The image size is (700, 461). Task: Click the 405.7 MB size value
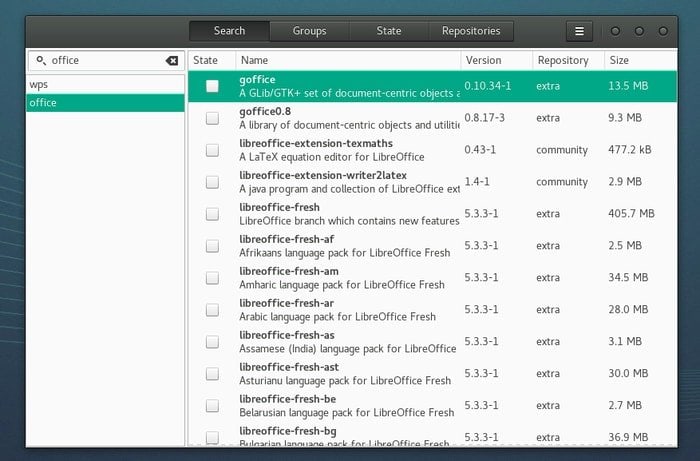[x=631, y=213]
